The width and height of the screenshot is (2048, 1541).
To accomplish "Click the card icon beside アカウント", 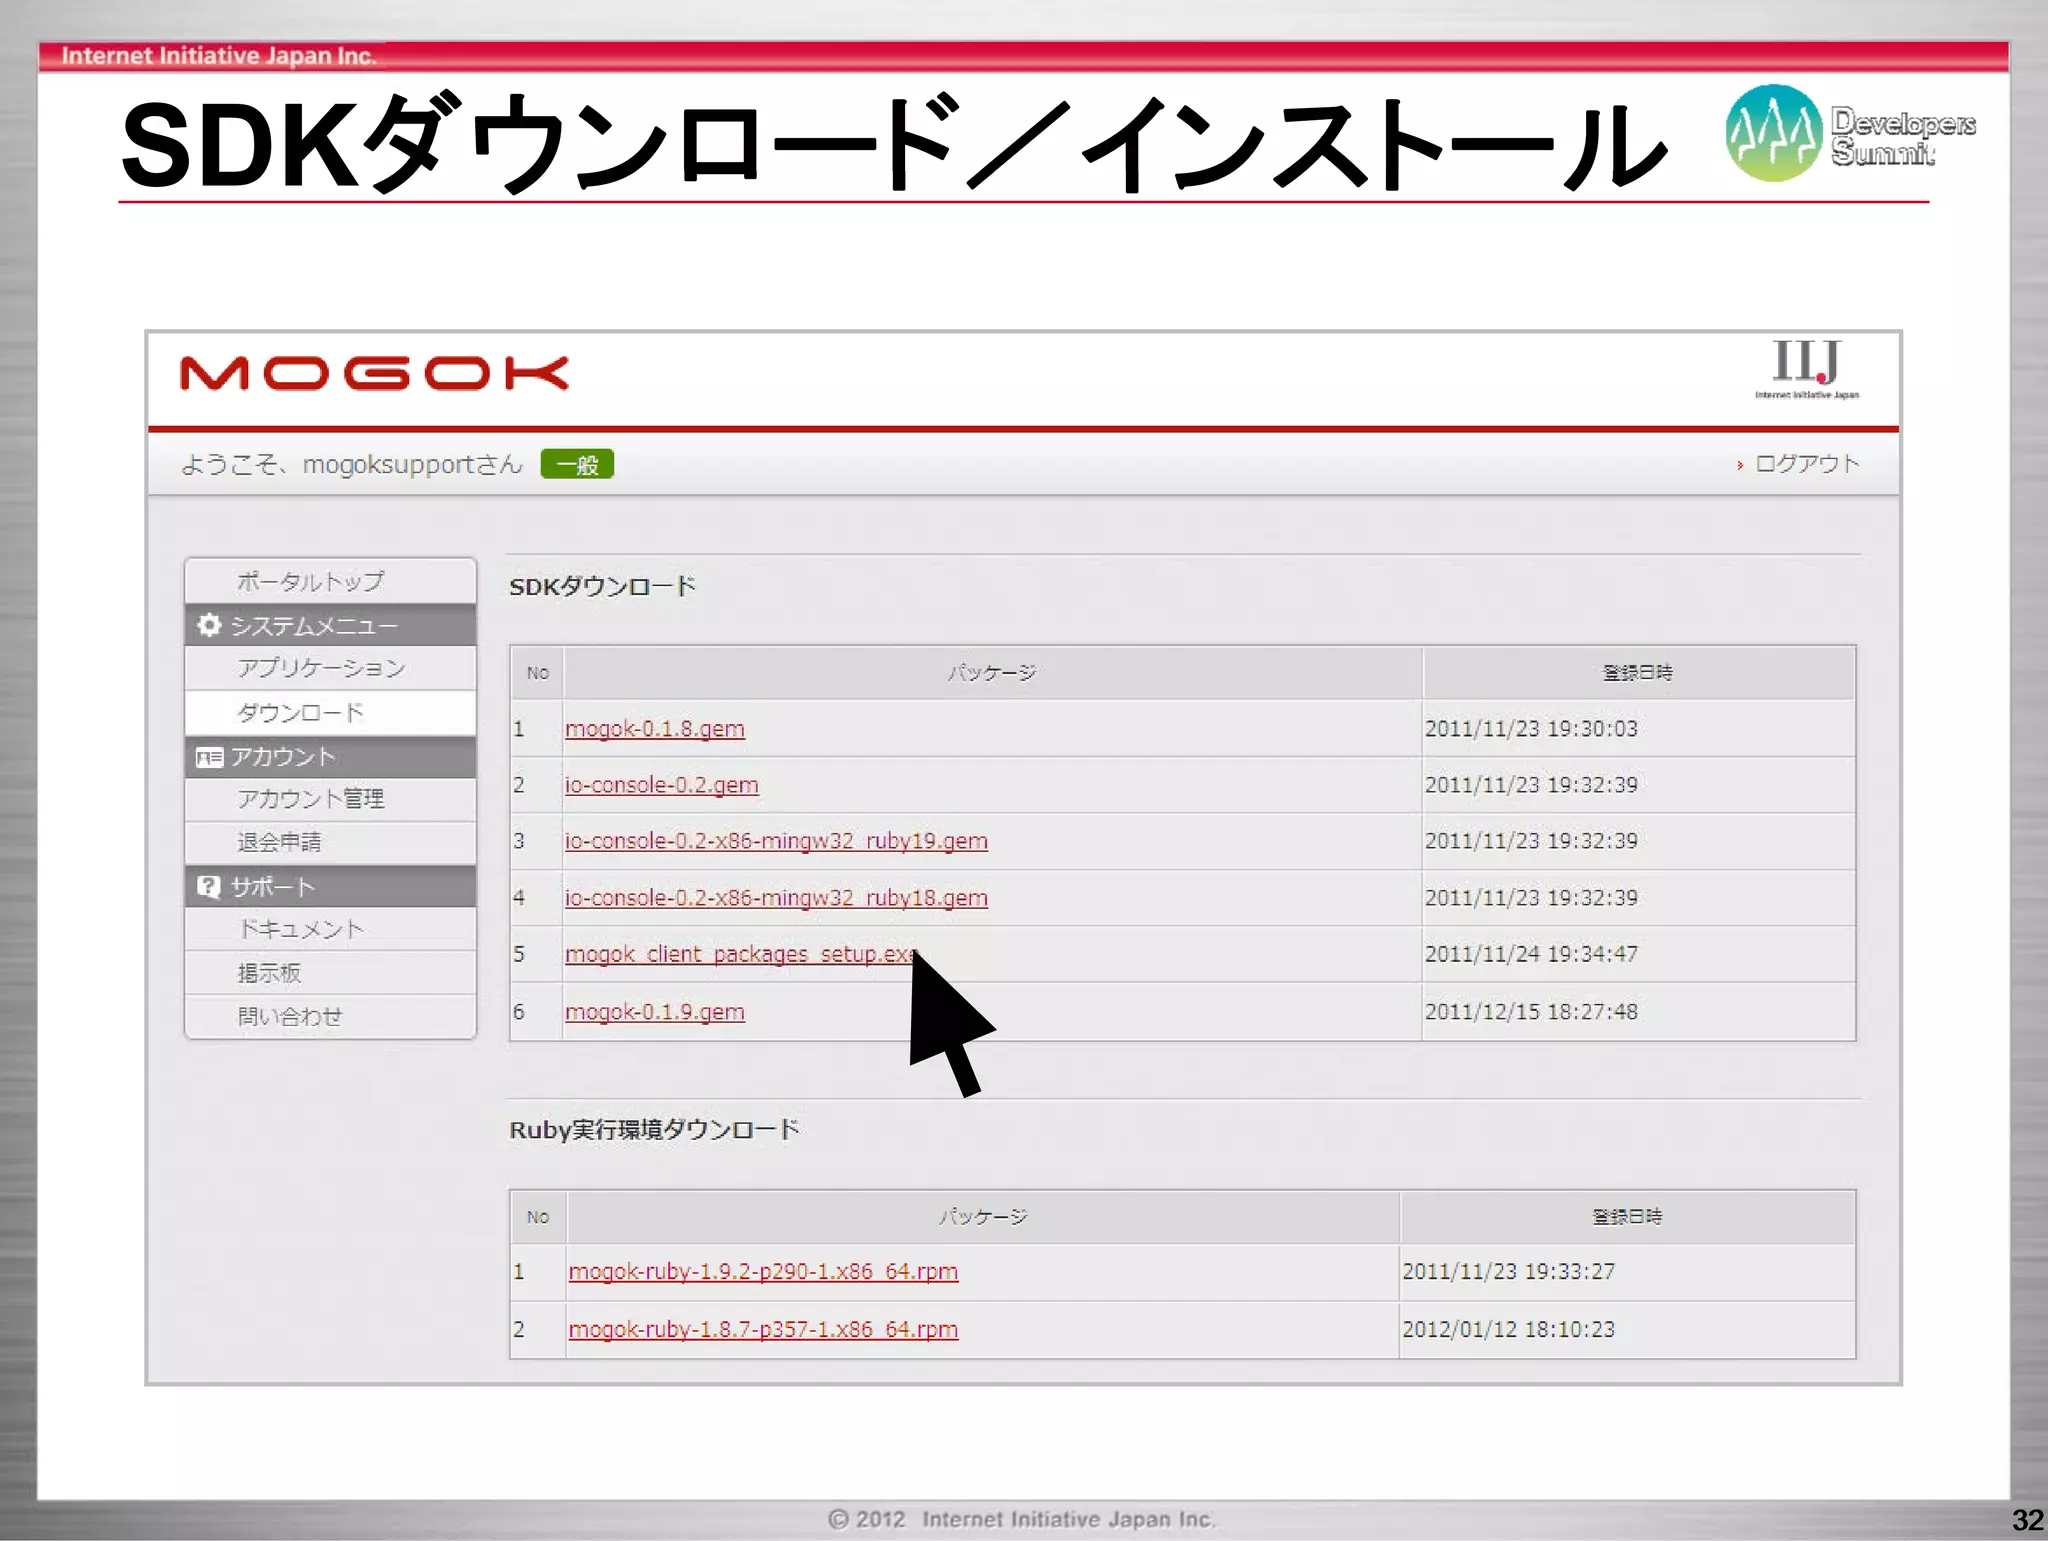I will pos(209,757).
